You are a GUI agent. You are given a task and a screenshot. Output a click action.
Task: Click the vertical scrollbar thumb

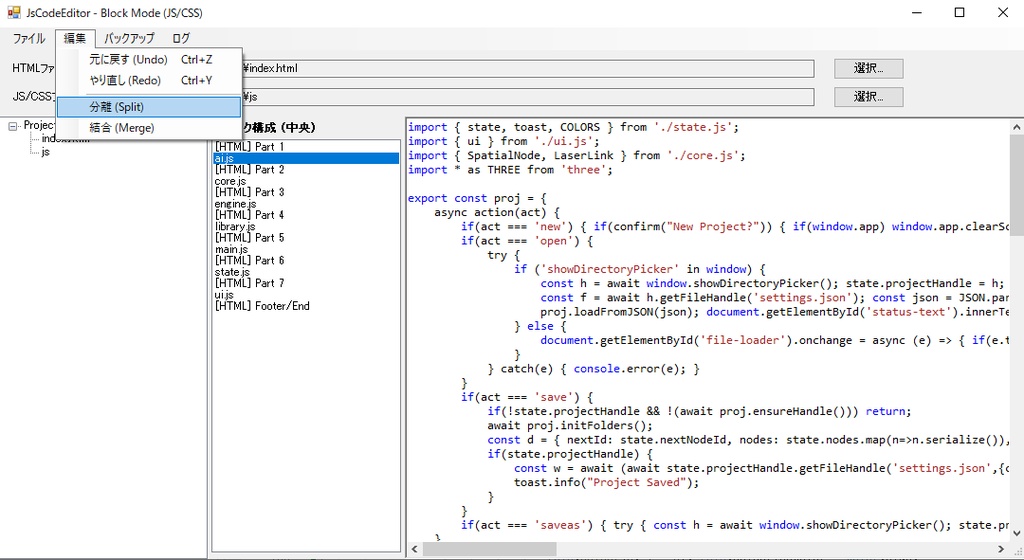(x=1017, y=185)
